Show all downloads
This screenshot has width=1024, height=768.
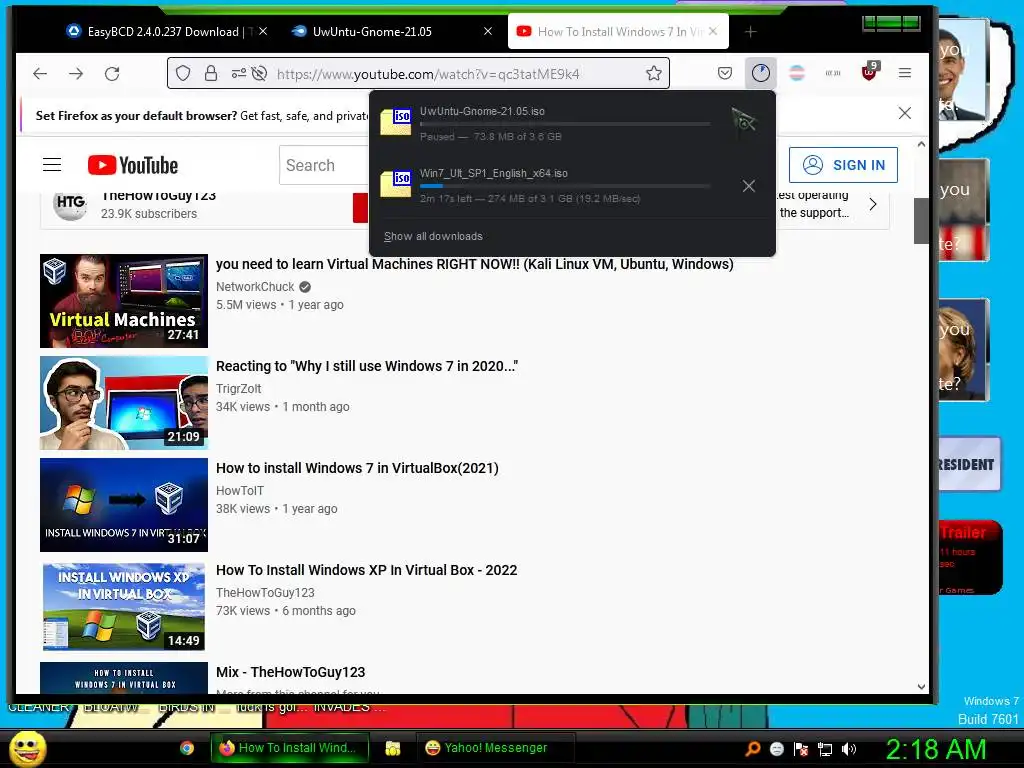coord(433,236)
